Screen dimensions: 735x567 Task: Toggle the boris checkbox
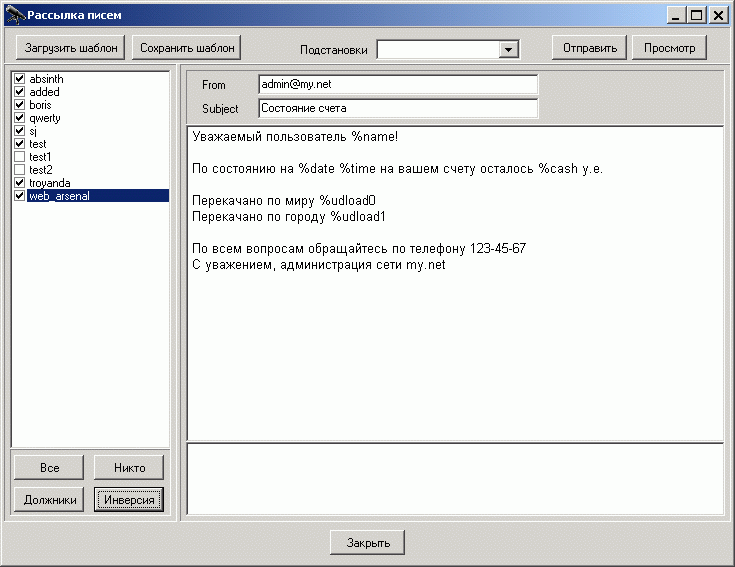pyautogui.click(x=19, y=105)
